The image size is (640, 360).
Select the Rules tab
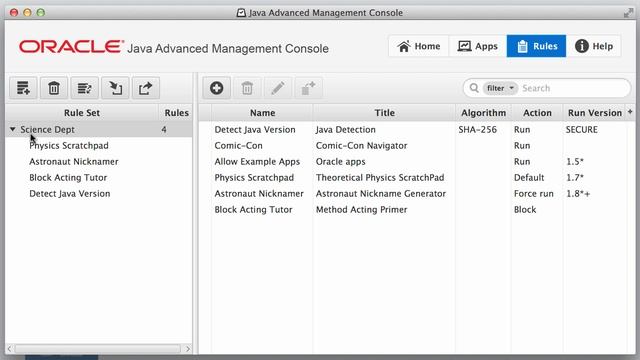[x=536, y=46]
